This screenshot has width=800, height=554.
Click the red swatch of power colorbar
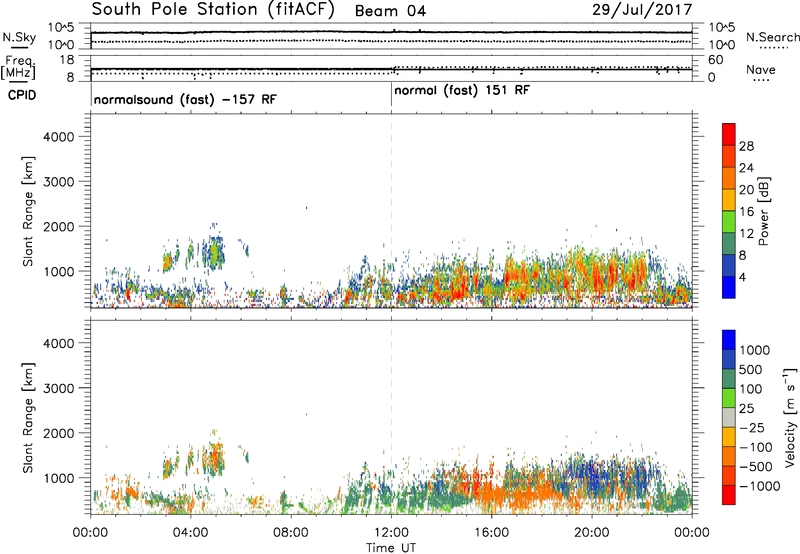pyautogui.click(x=729, y=134)
